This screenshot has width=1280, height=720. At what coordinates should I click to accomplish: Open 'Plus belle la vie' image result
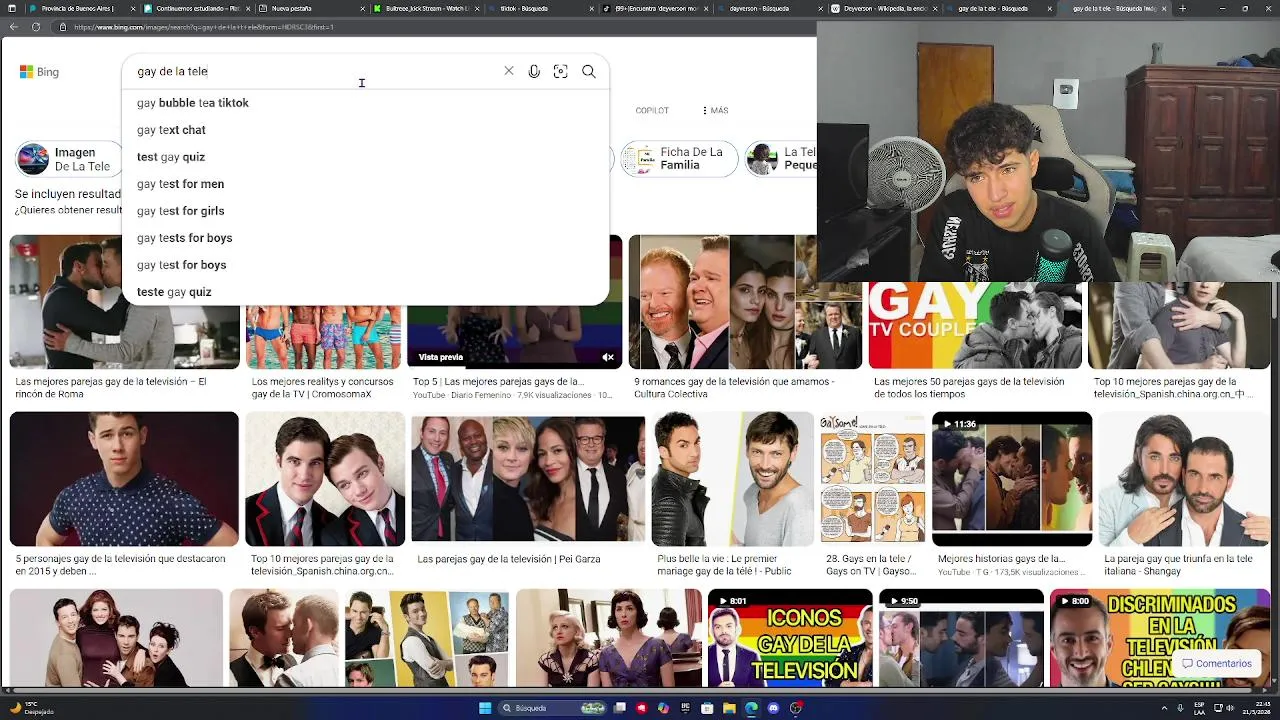click(x=733, y=478)
